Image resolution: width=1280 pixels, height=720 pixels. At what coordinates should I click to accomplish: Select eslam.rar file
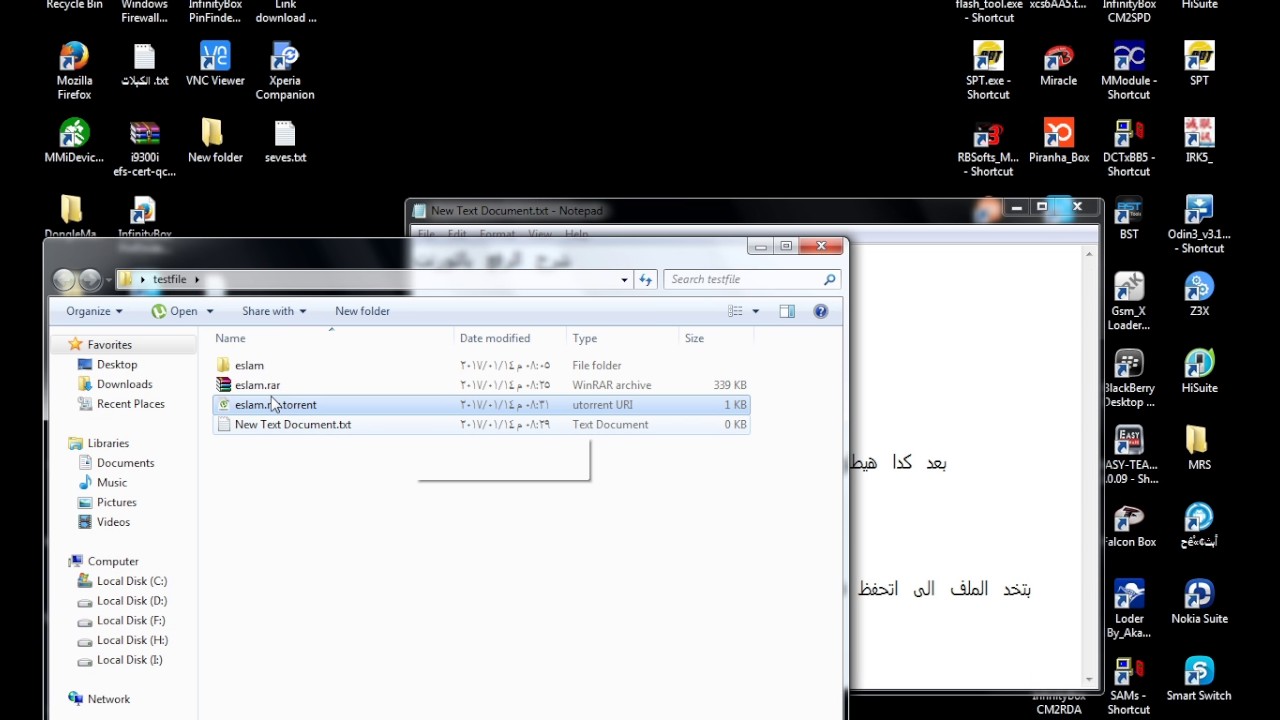481,385
